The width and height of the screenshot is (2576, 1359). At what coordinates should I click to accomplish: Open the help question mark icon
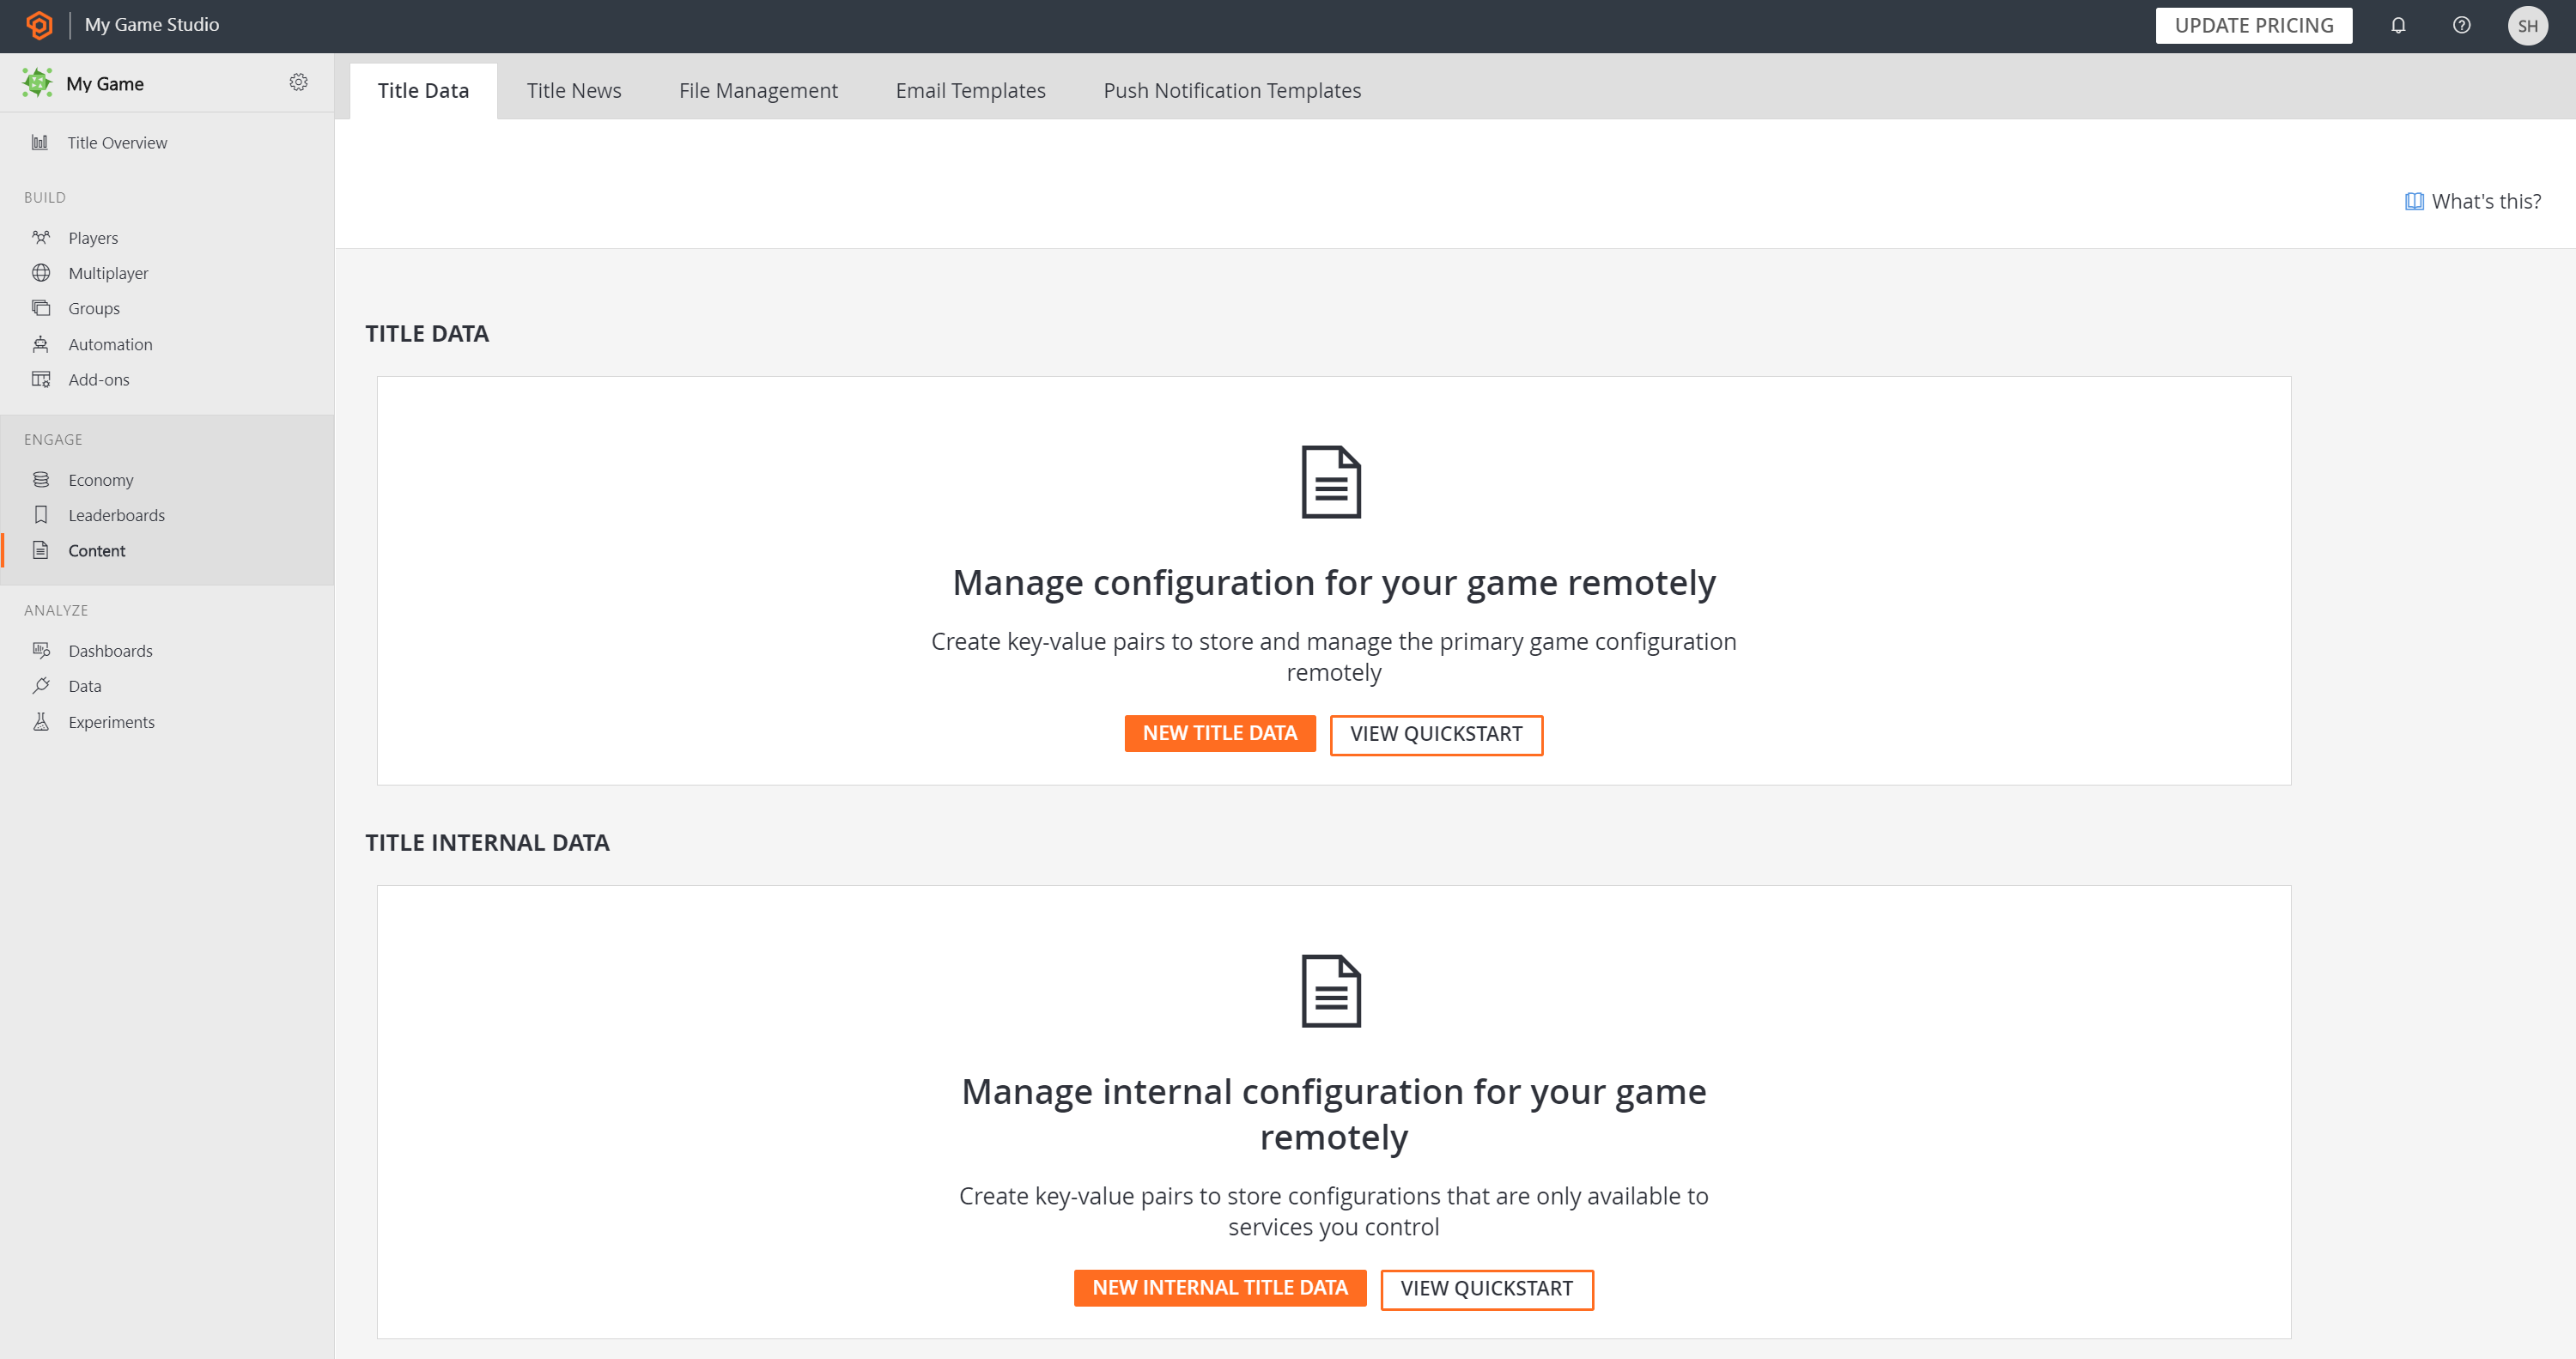coord(2461,25)
